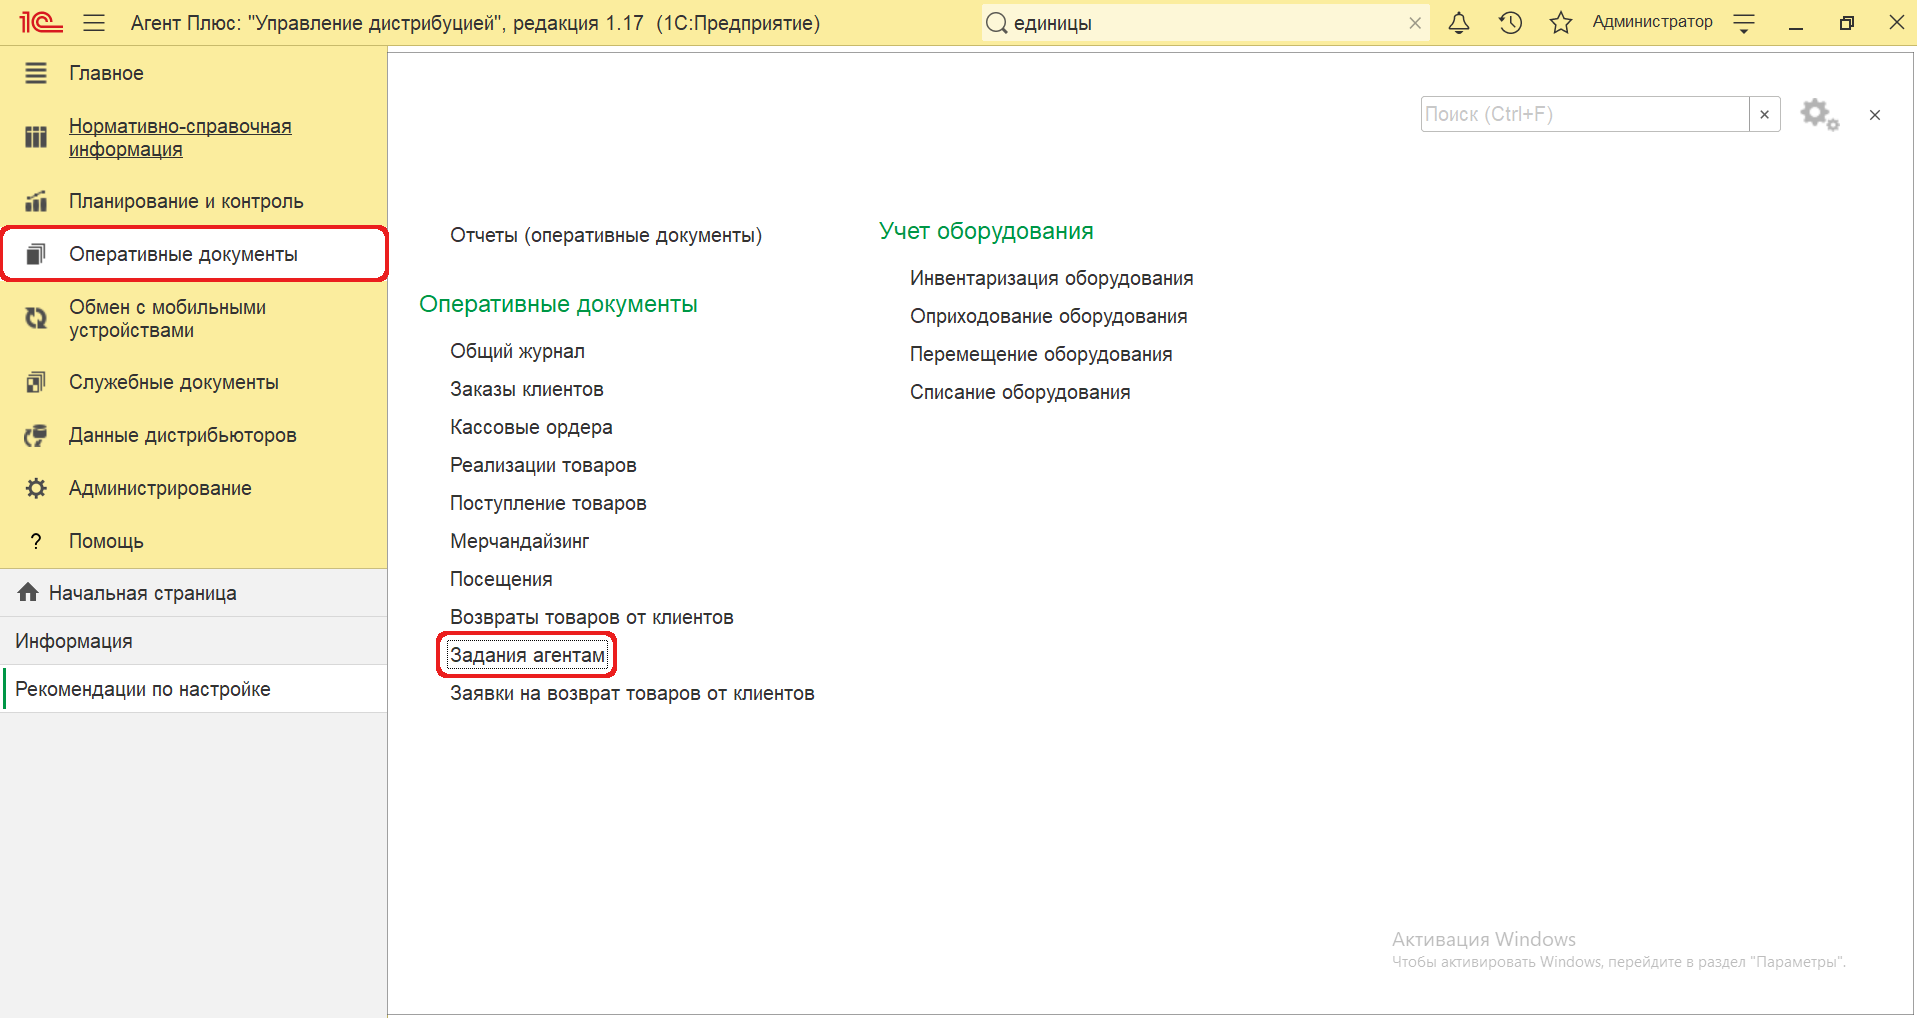Image resolution: width=1917 pixels, height=1018 pixels.
Task: Click the Планирование и контроль icon
Action: [x=36, y=201]
